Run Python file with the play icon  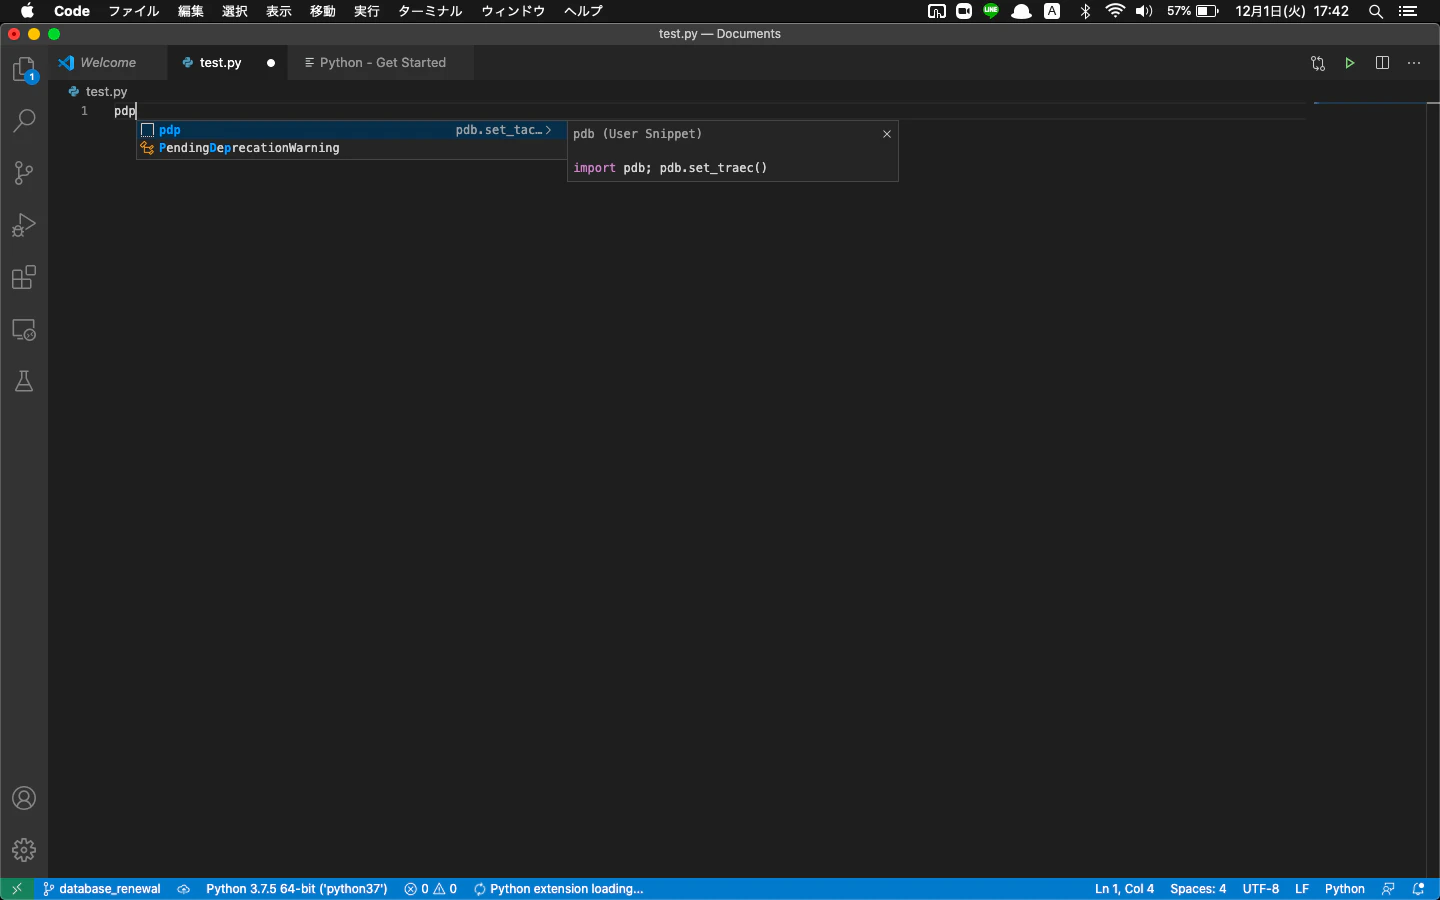coord(1350,63)
